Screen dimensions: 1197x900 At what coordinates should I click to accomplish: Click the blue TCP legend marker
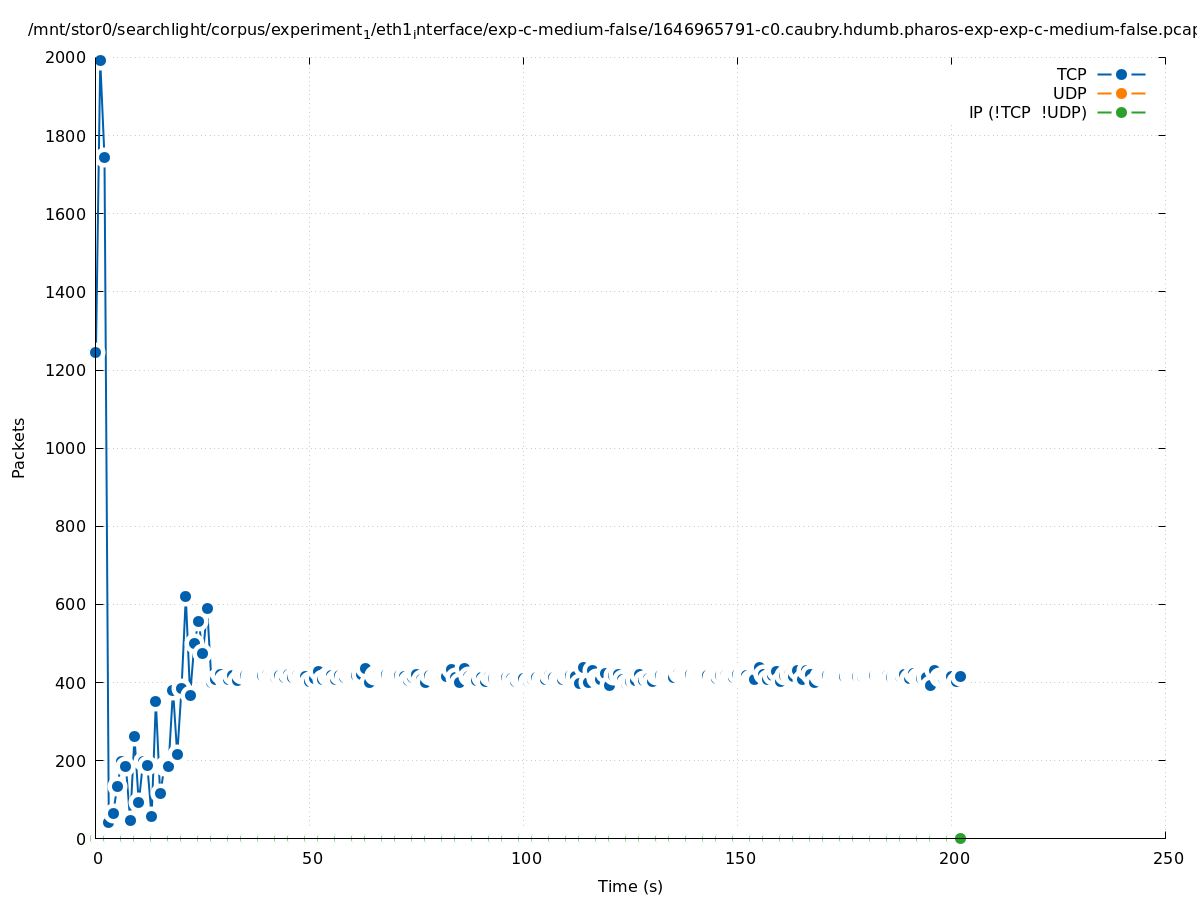point(1121,74)
